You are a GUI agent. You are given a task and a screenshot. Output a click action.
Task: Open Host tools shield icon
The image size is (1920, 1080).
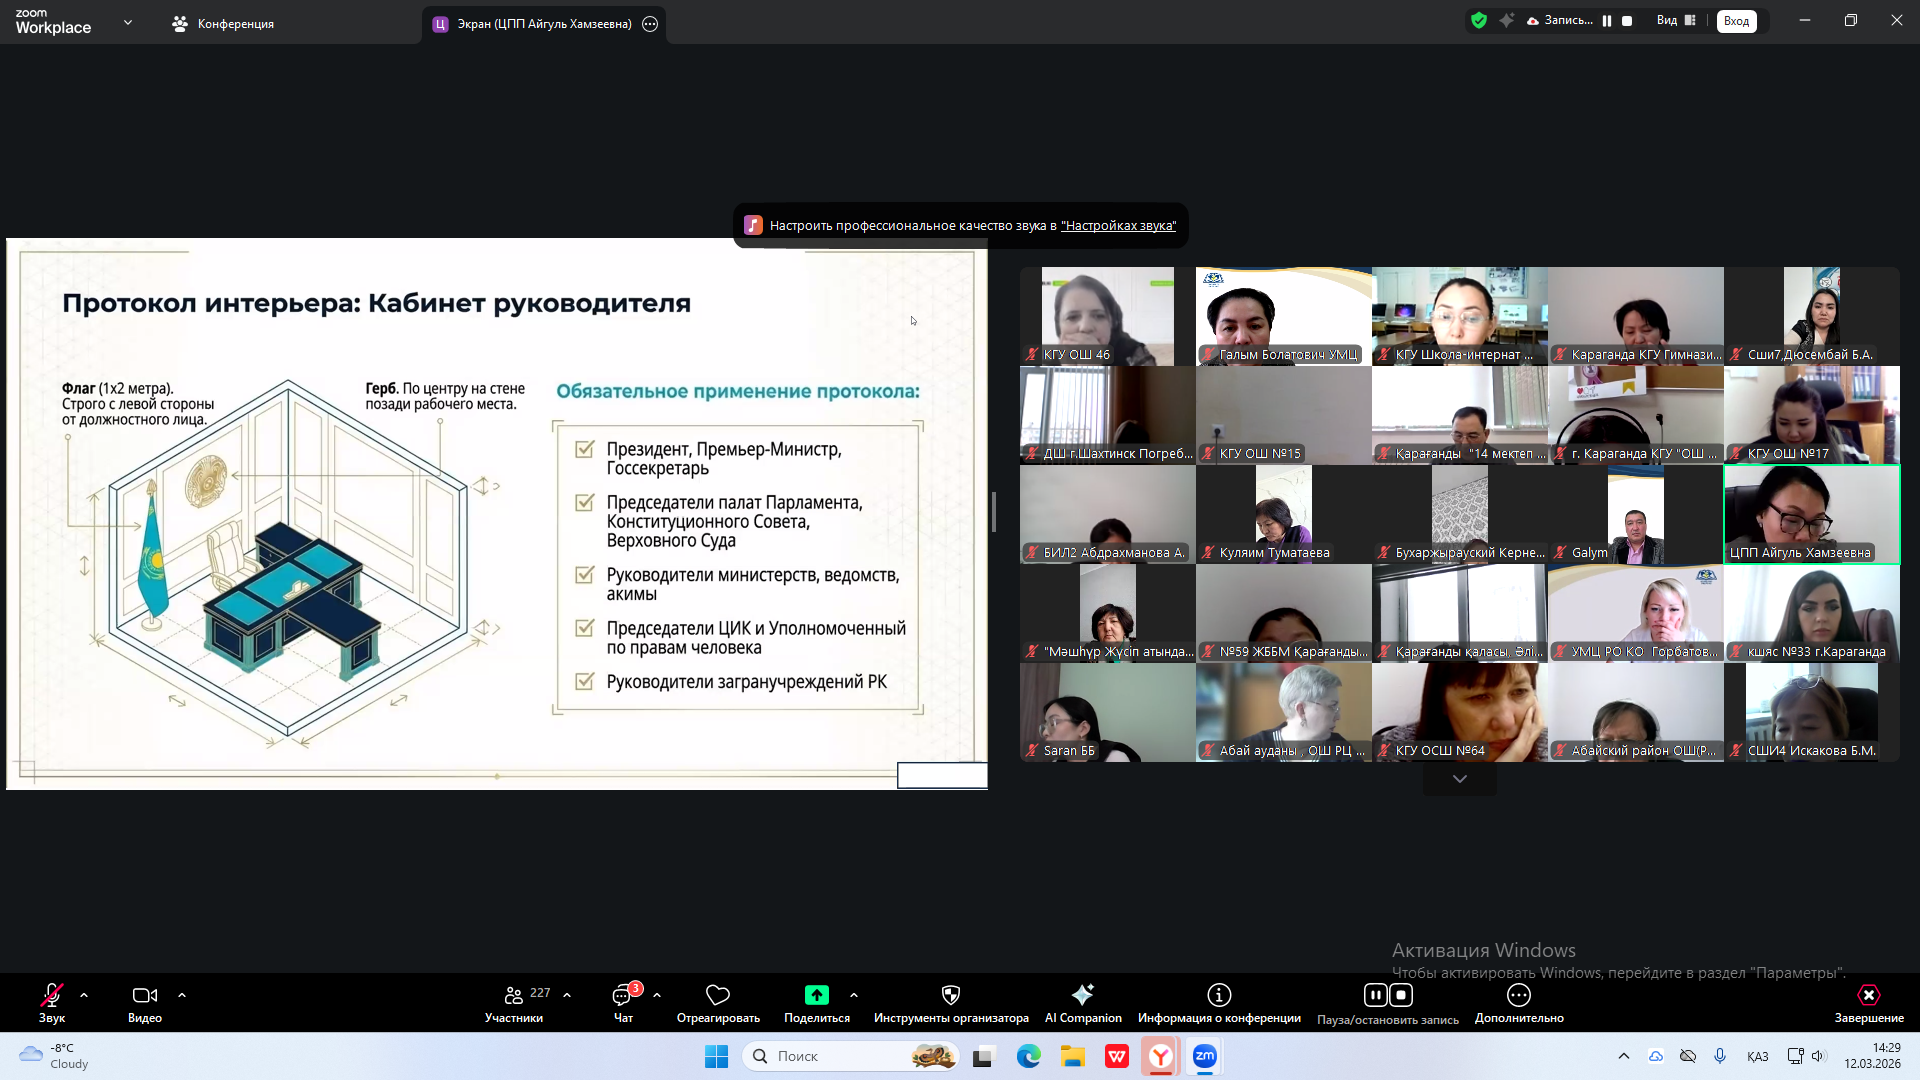[x=950, y=995]
